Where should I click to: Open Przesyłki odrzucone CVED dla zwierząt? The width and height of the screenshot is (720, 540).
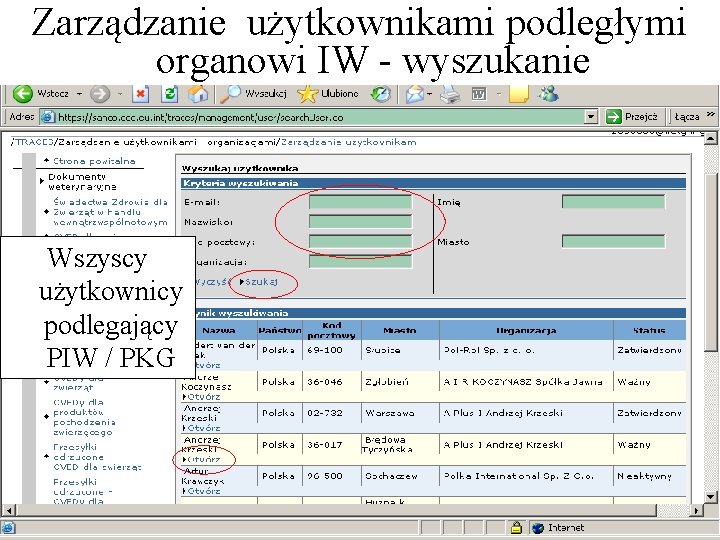point(97,457)
